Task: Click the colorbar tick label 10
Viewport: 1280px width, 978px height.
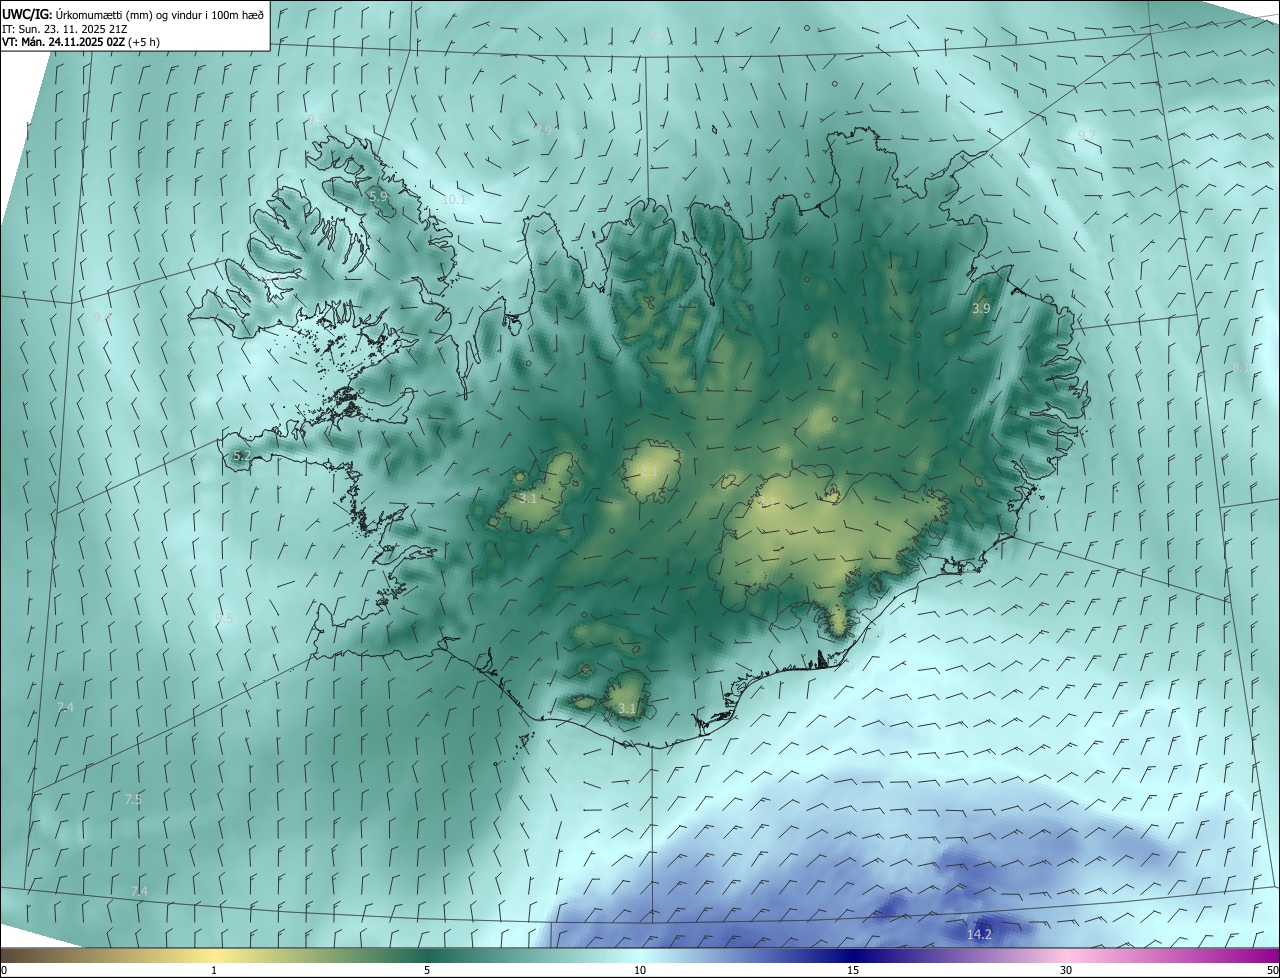Action: 640,970
